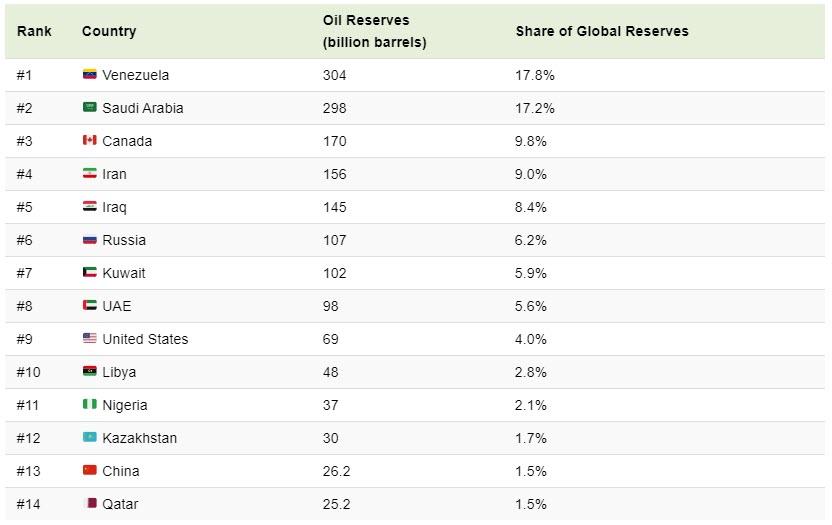Click the Kazakhstan flag icon
832x525 pixels.
pos(89,438)
